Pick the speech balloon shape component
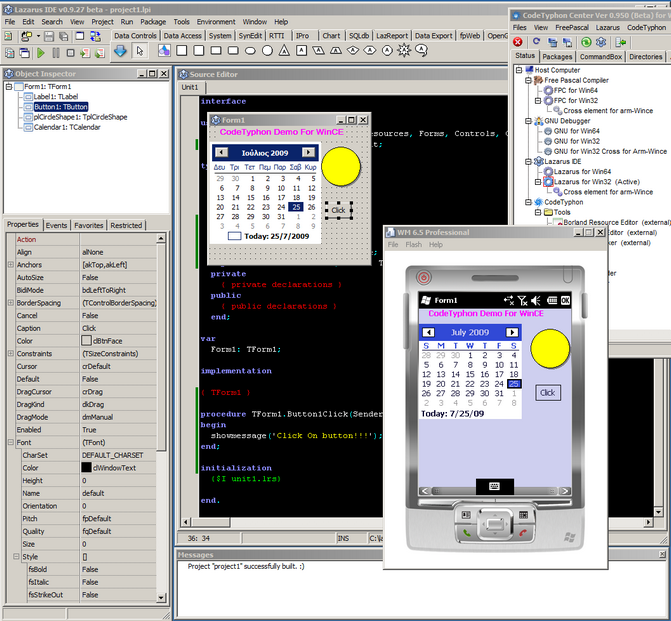Viewport: 671px width, 621px height. (422, 51)
